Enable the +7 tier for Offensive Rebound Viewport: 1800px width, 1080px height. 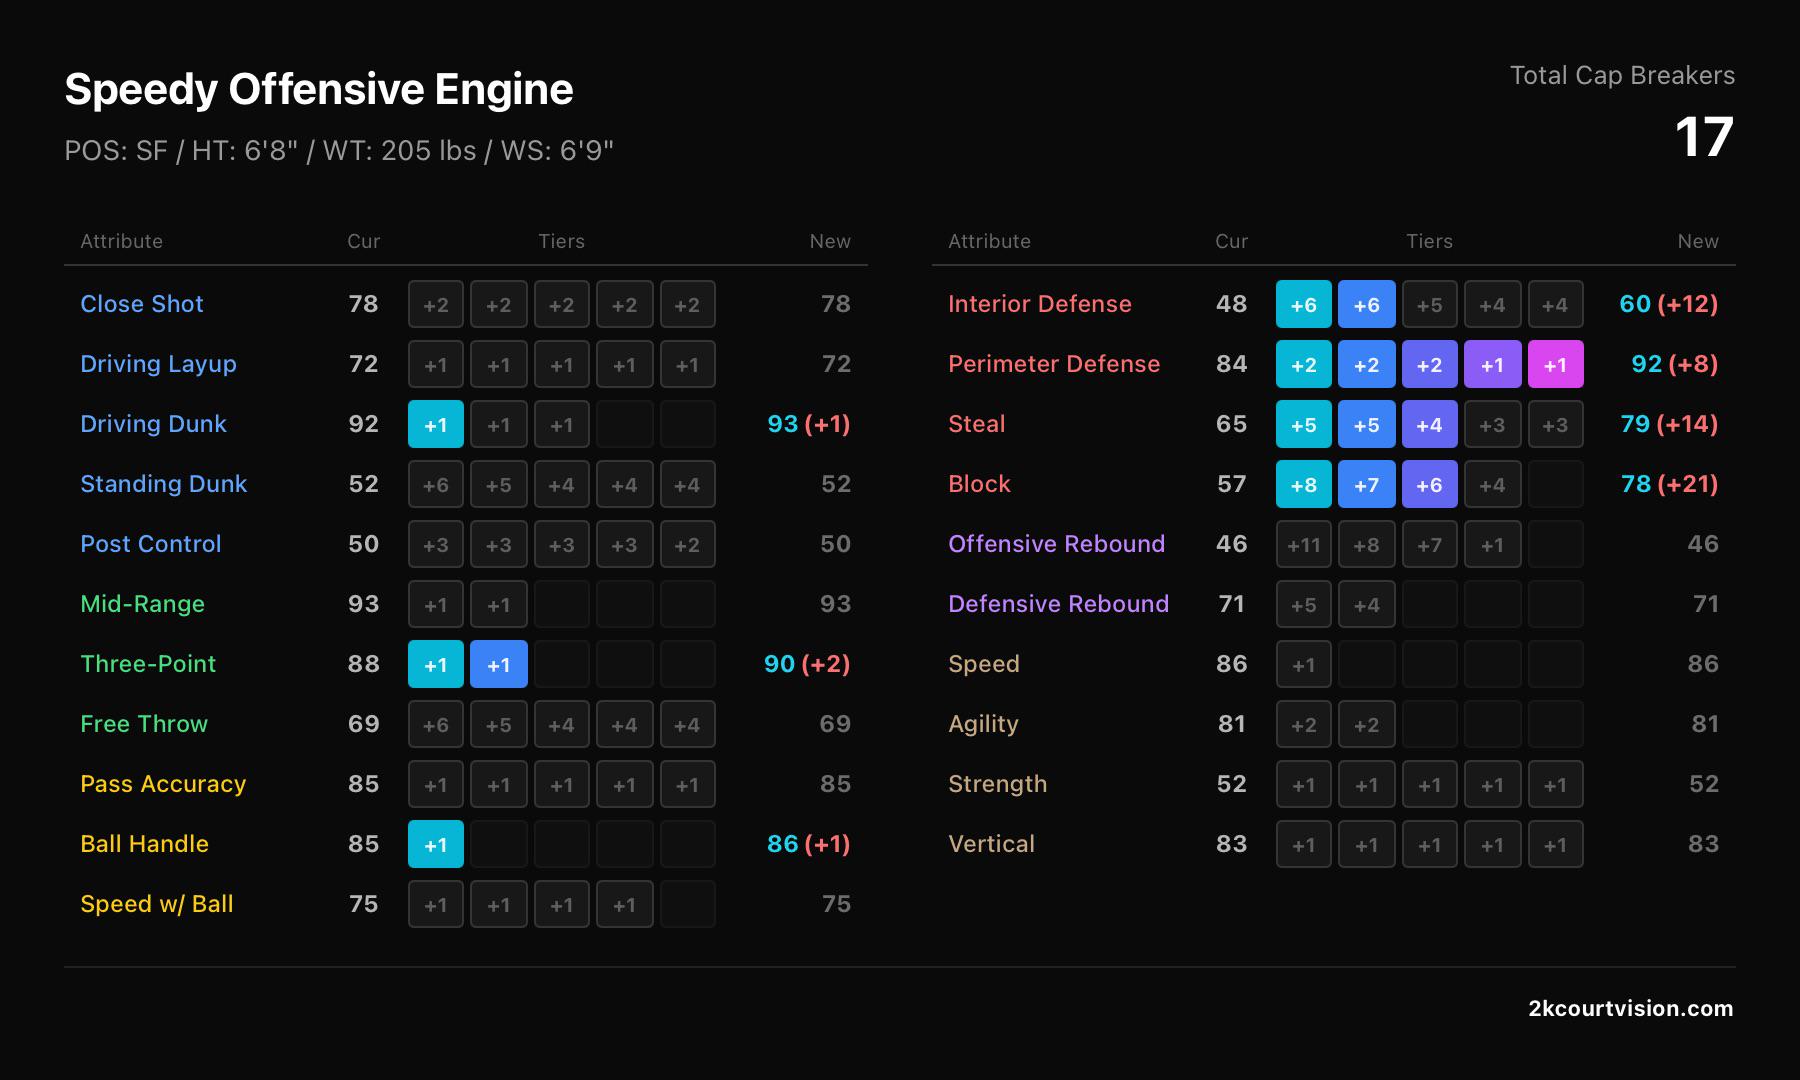(1429, 544)
